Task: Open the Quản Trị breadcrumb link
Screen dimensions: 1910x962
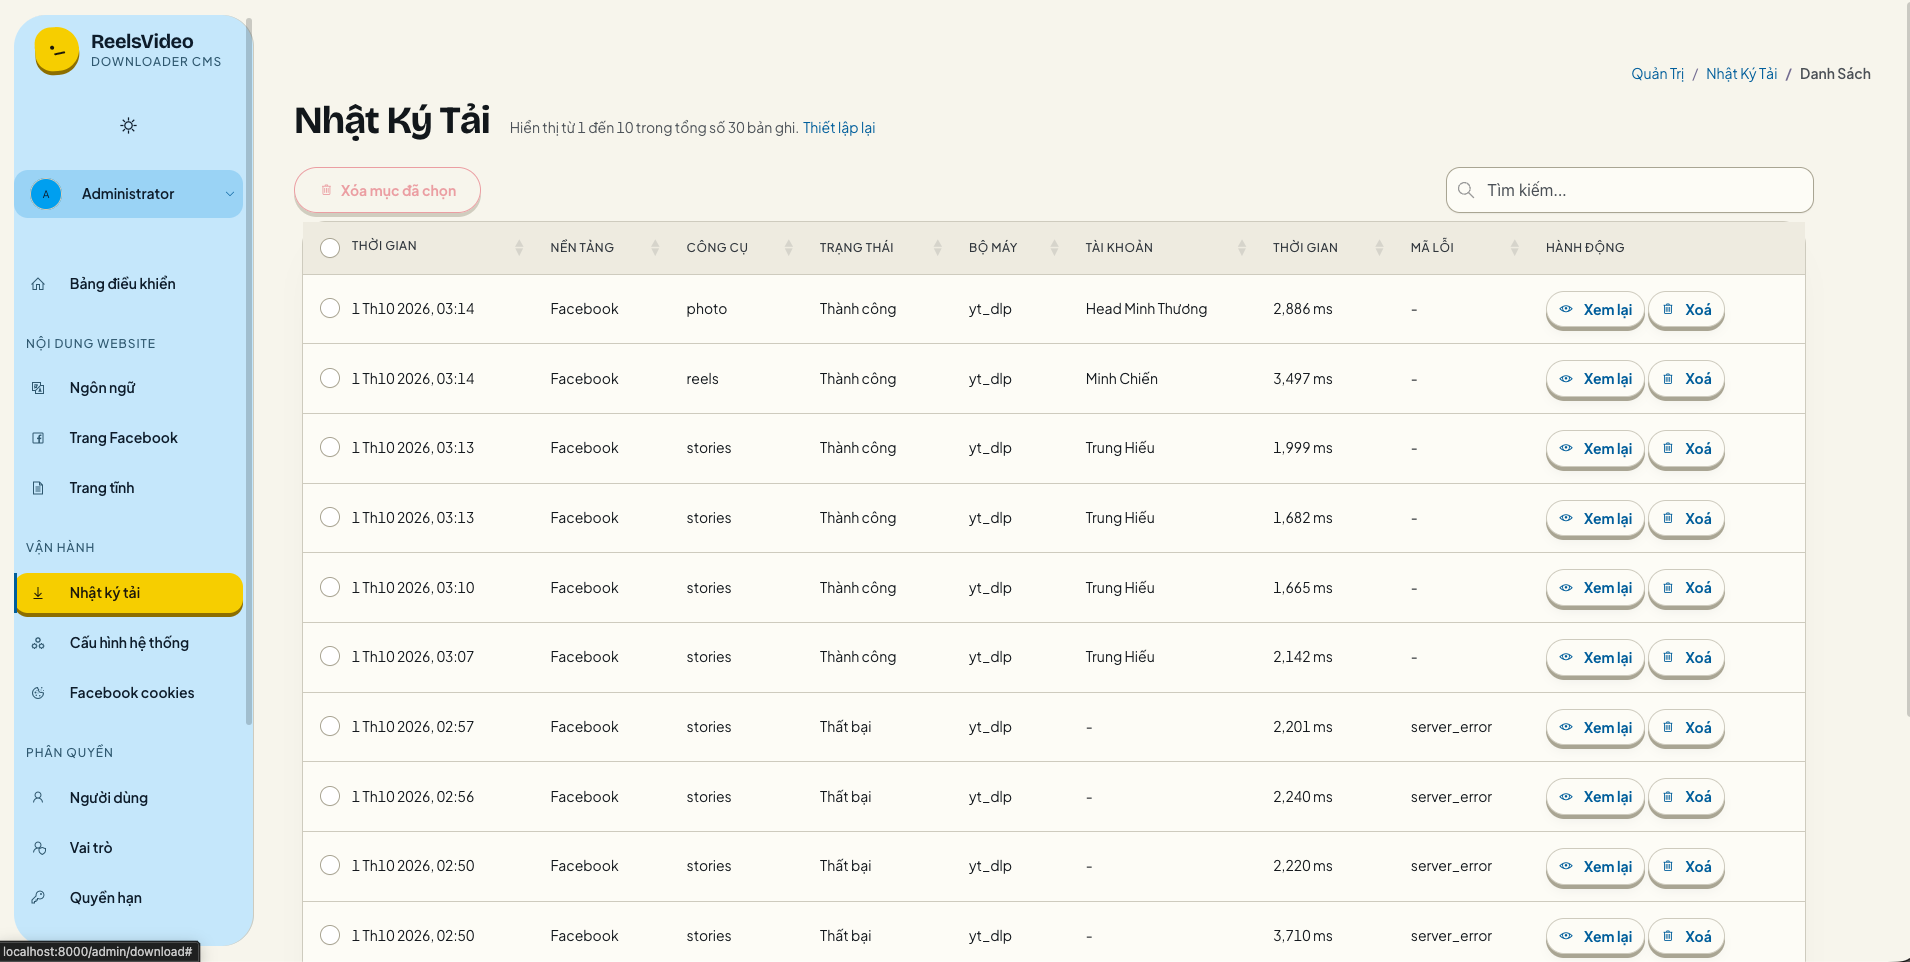Action: (x=1658, y=74)
